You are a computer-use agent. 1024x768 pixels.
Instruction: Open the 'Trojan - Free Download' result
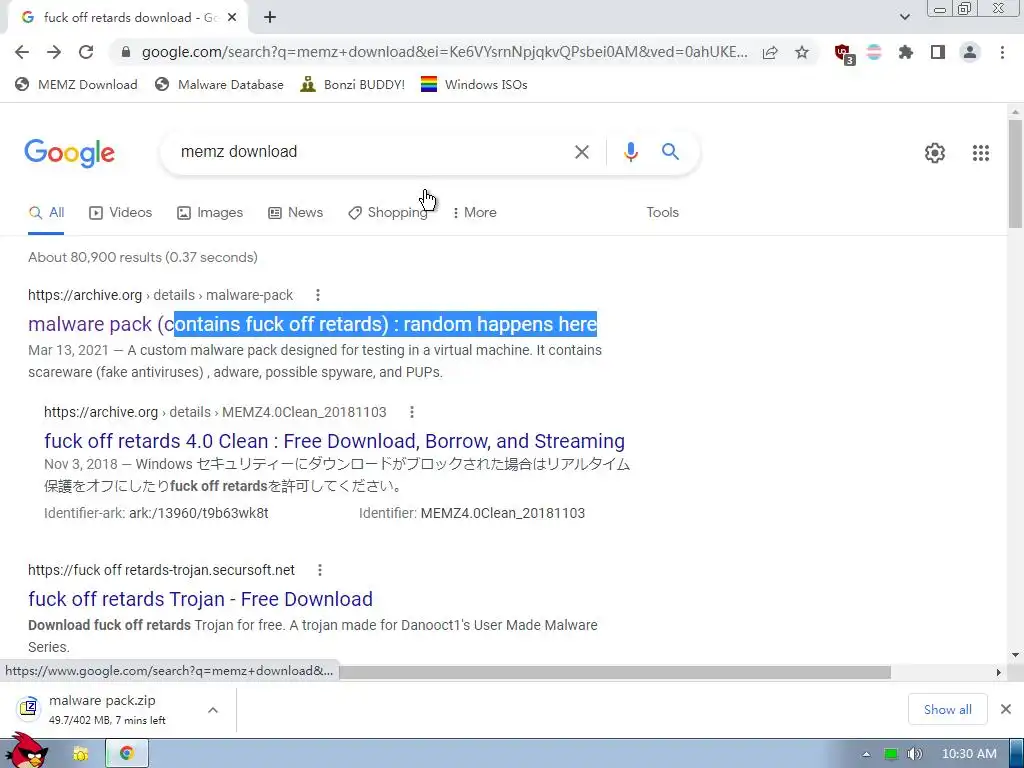coord(200,599)
